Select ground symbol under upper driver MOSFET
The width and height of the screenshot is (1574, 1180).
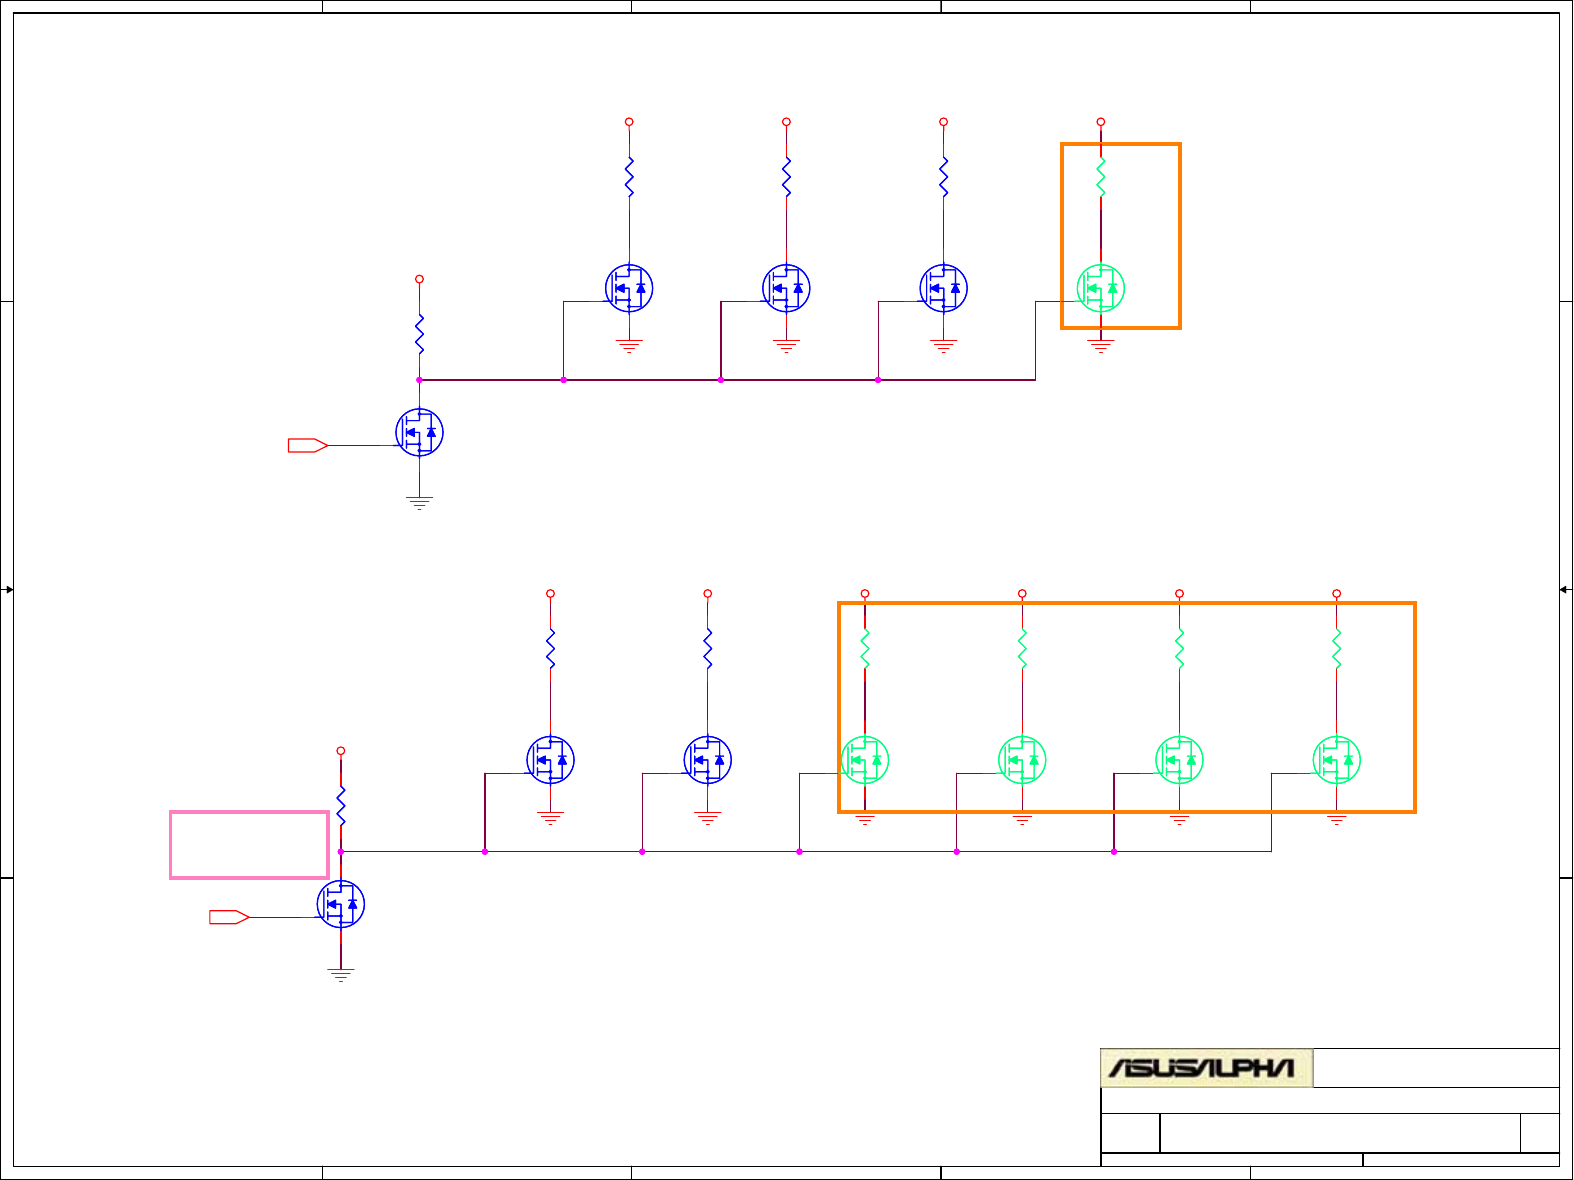pyautogui.click(x=419, y=502)
